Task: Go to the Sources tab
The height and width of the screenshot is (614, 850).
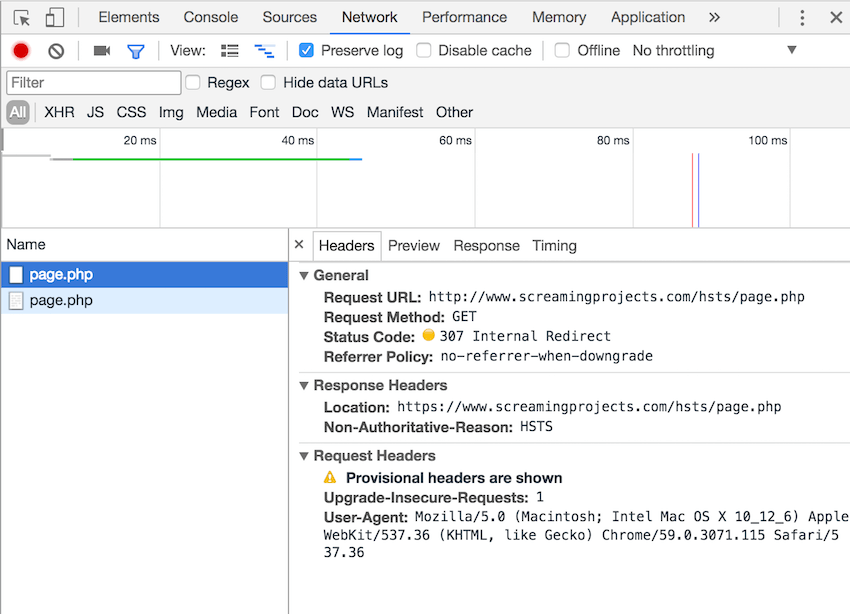Action: click(289, 17)
